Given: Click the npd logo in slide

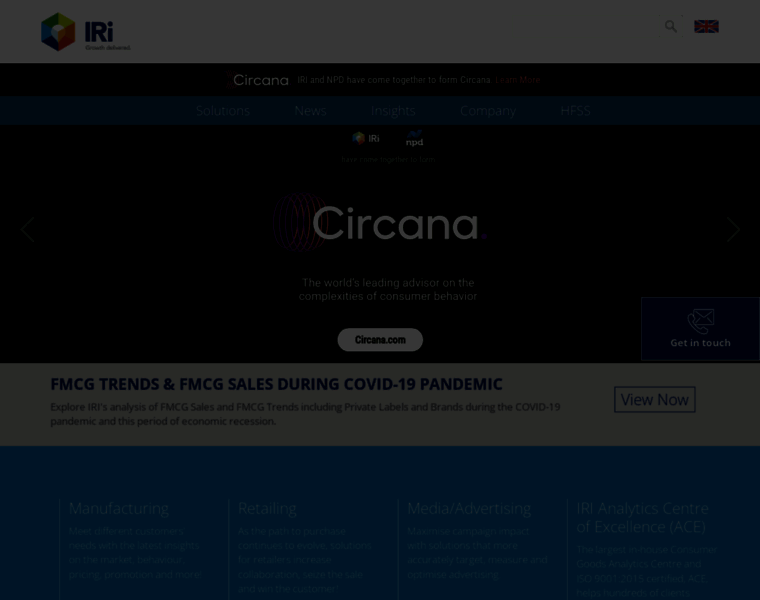Looking at the screenshot, I should point(414,139).
